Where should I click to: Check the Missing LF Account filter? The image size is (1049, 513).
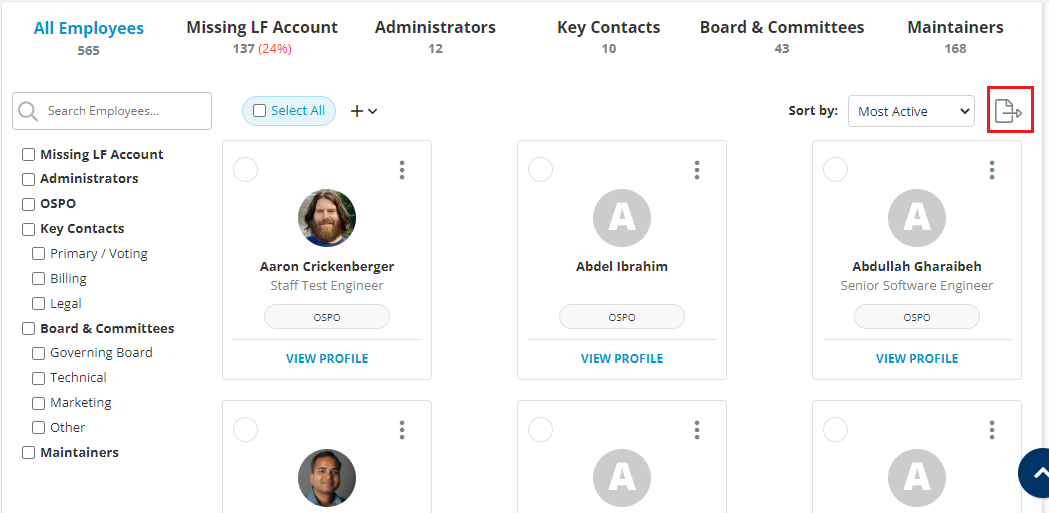[29, 155]
